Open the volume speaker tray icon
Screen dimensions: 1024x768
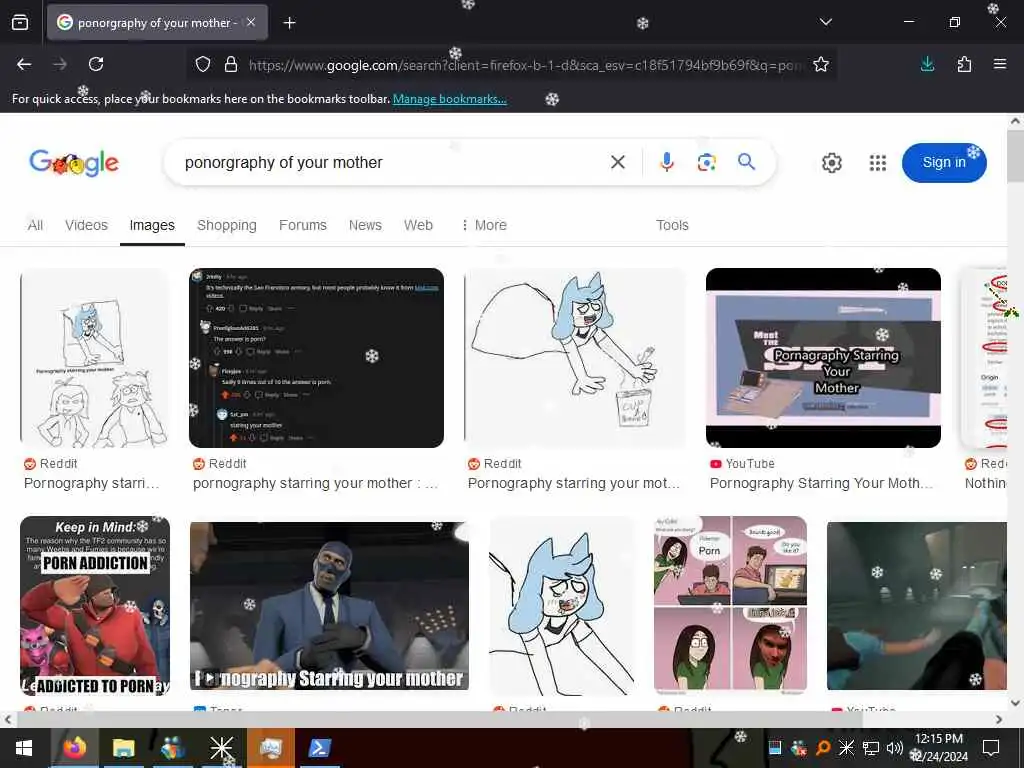click(x=894, y=748)
